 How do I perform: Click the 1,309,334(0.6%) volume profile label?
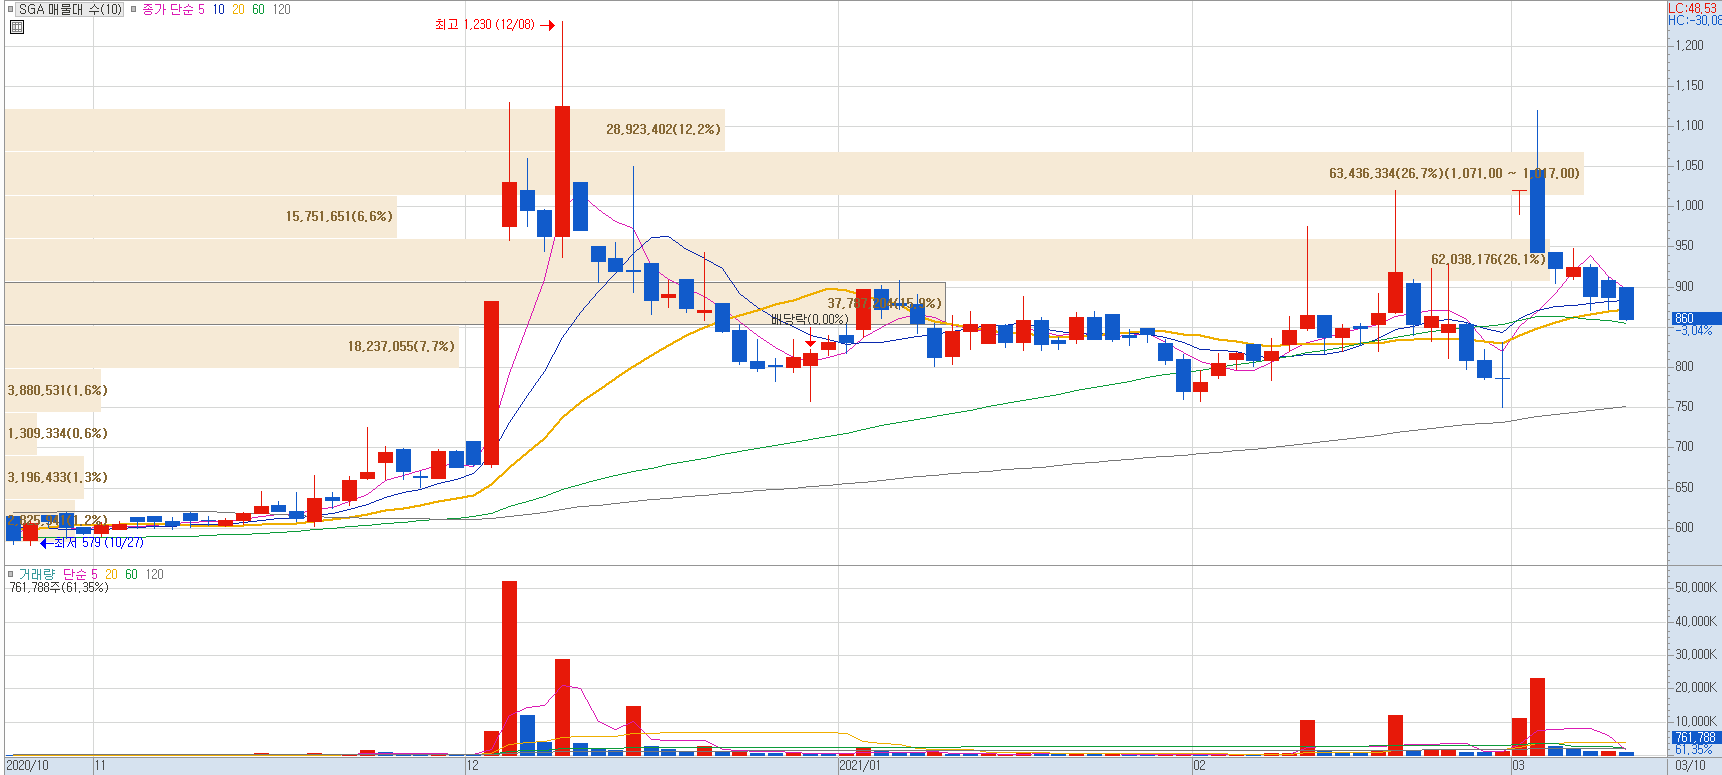(x=57, y=433)
